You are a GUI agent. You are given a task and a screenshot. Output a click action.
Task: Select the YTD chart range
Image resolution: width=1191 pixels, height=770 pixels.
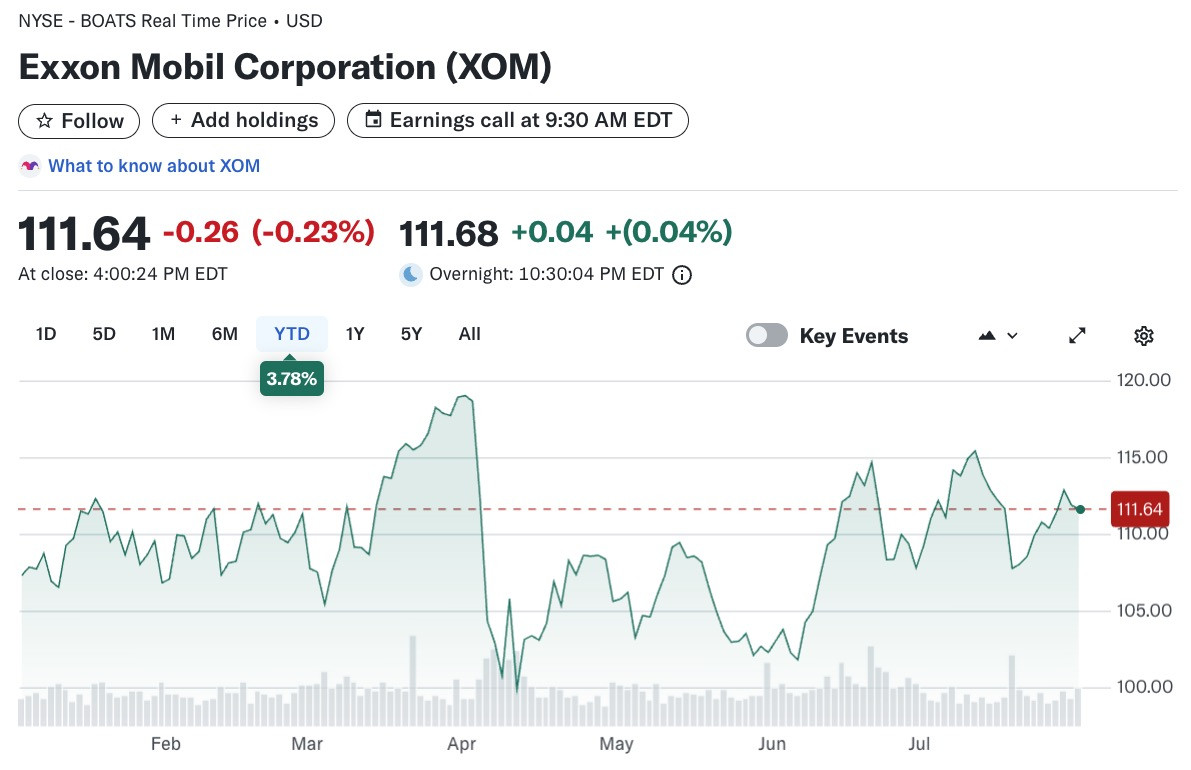point(292,334)
